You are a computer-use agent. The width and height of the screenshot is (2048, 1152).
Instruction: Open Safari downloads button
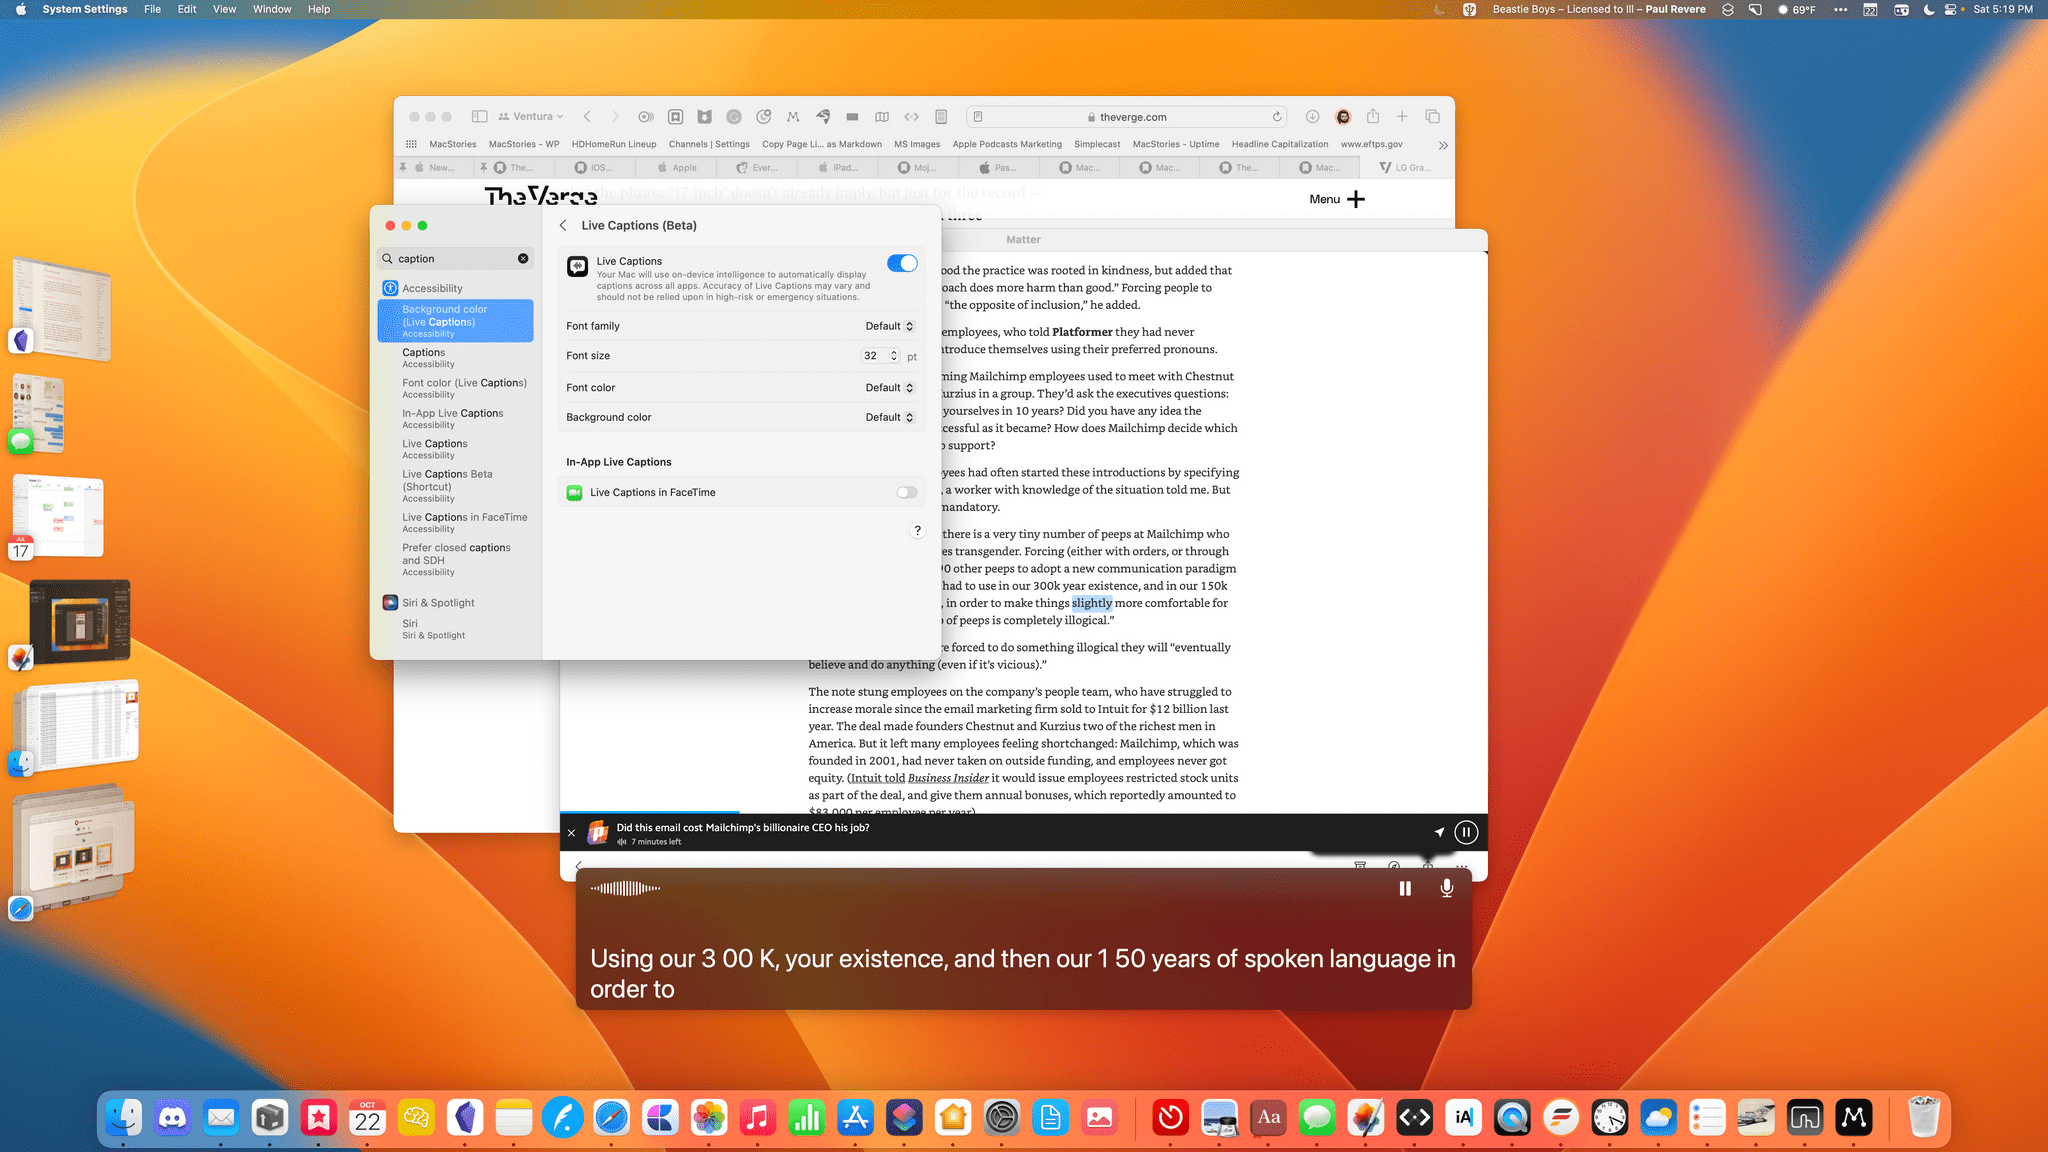[1312, 116]
